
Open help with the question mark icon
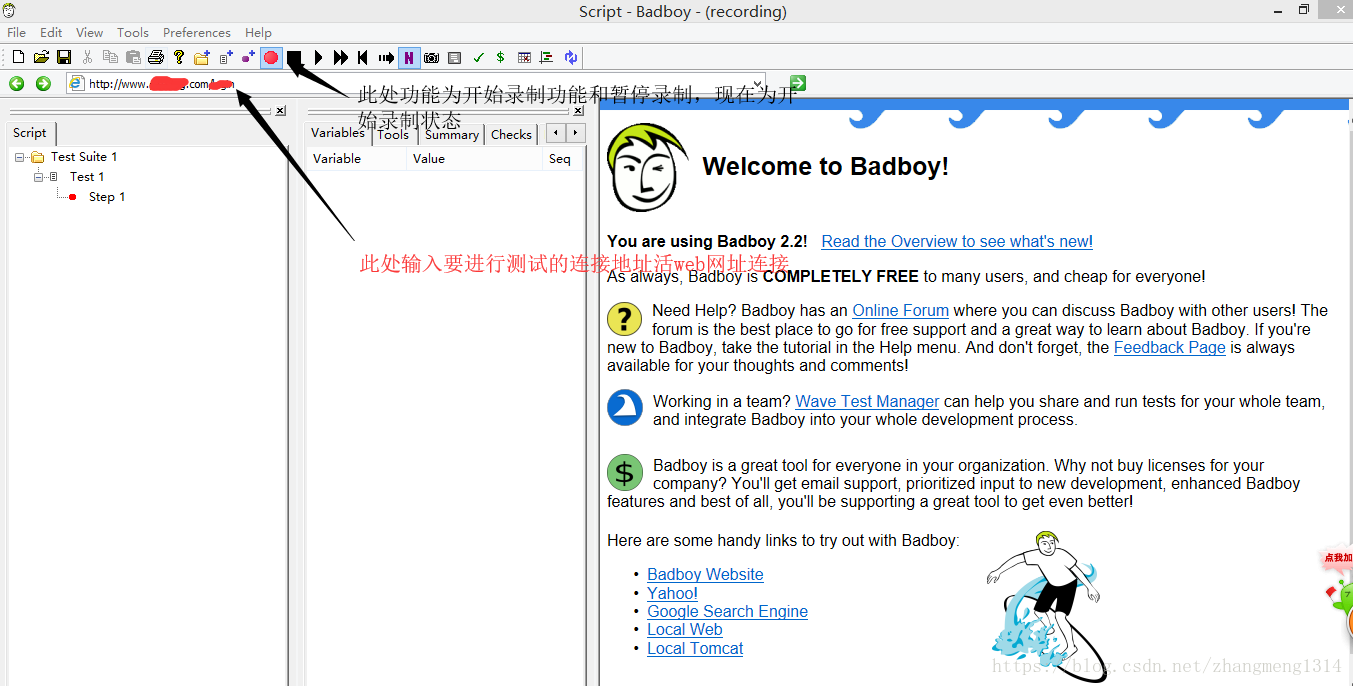click(179, 58)
